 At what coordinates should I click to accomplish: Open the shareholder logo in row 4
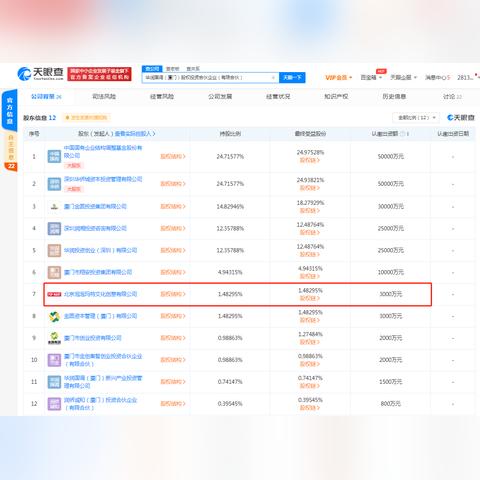pos(54,228)
